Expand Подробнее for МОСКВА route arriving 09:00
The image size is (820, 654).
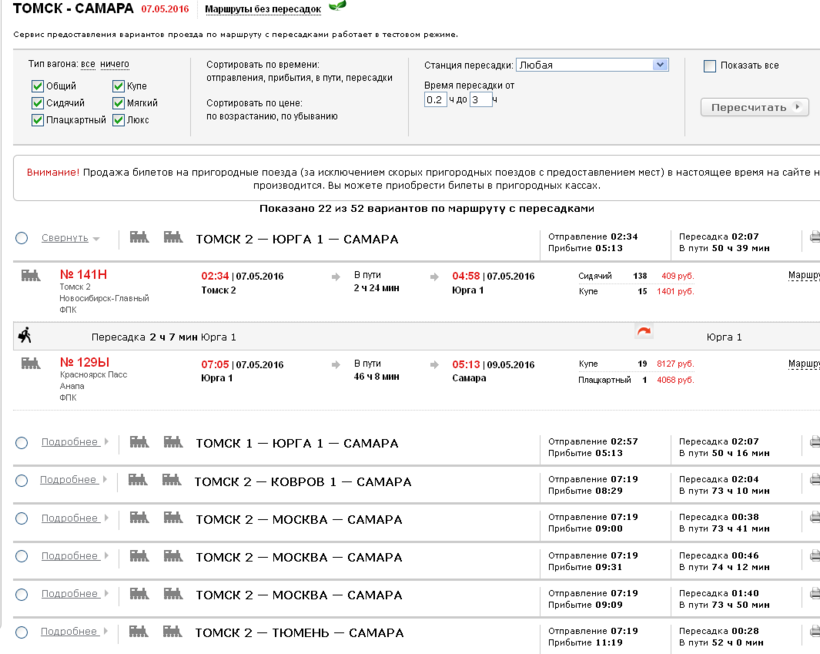[70, 518]
